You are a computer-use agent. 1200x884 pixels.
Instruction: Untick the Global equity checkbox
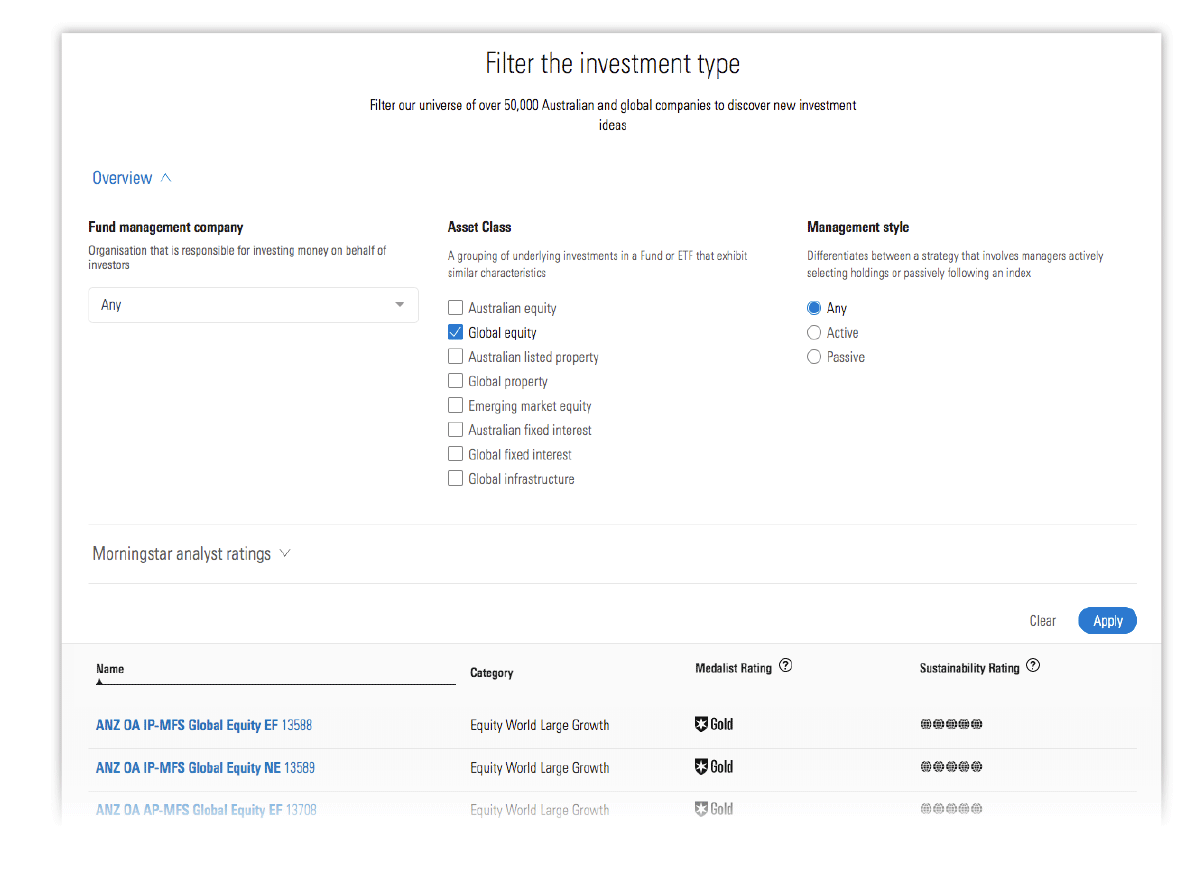click(456, 333)
